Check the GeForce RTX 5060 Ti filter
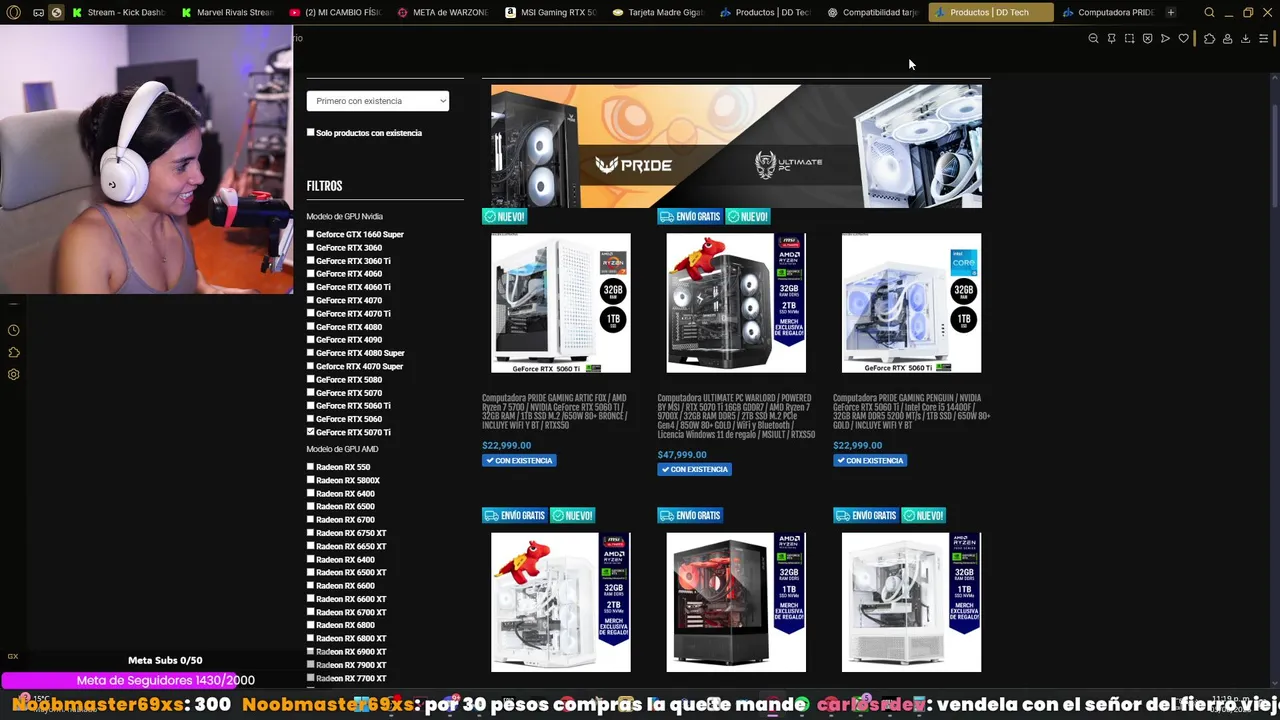The image size is (1280, 720). [x=310, y=406]
